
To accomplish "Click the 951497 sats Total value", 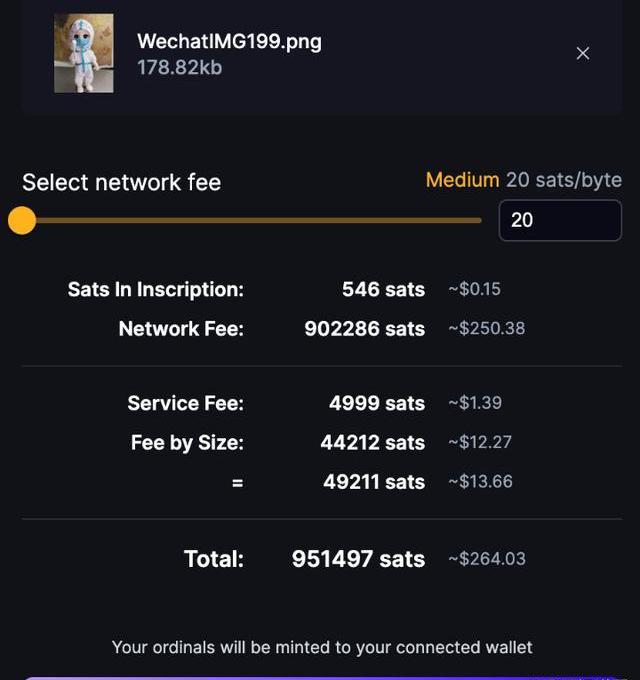I will click(x=358, y=559).
